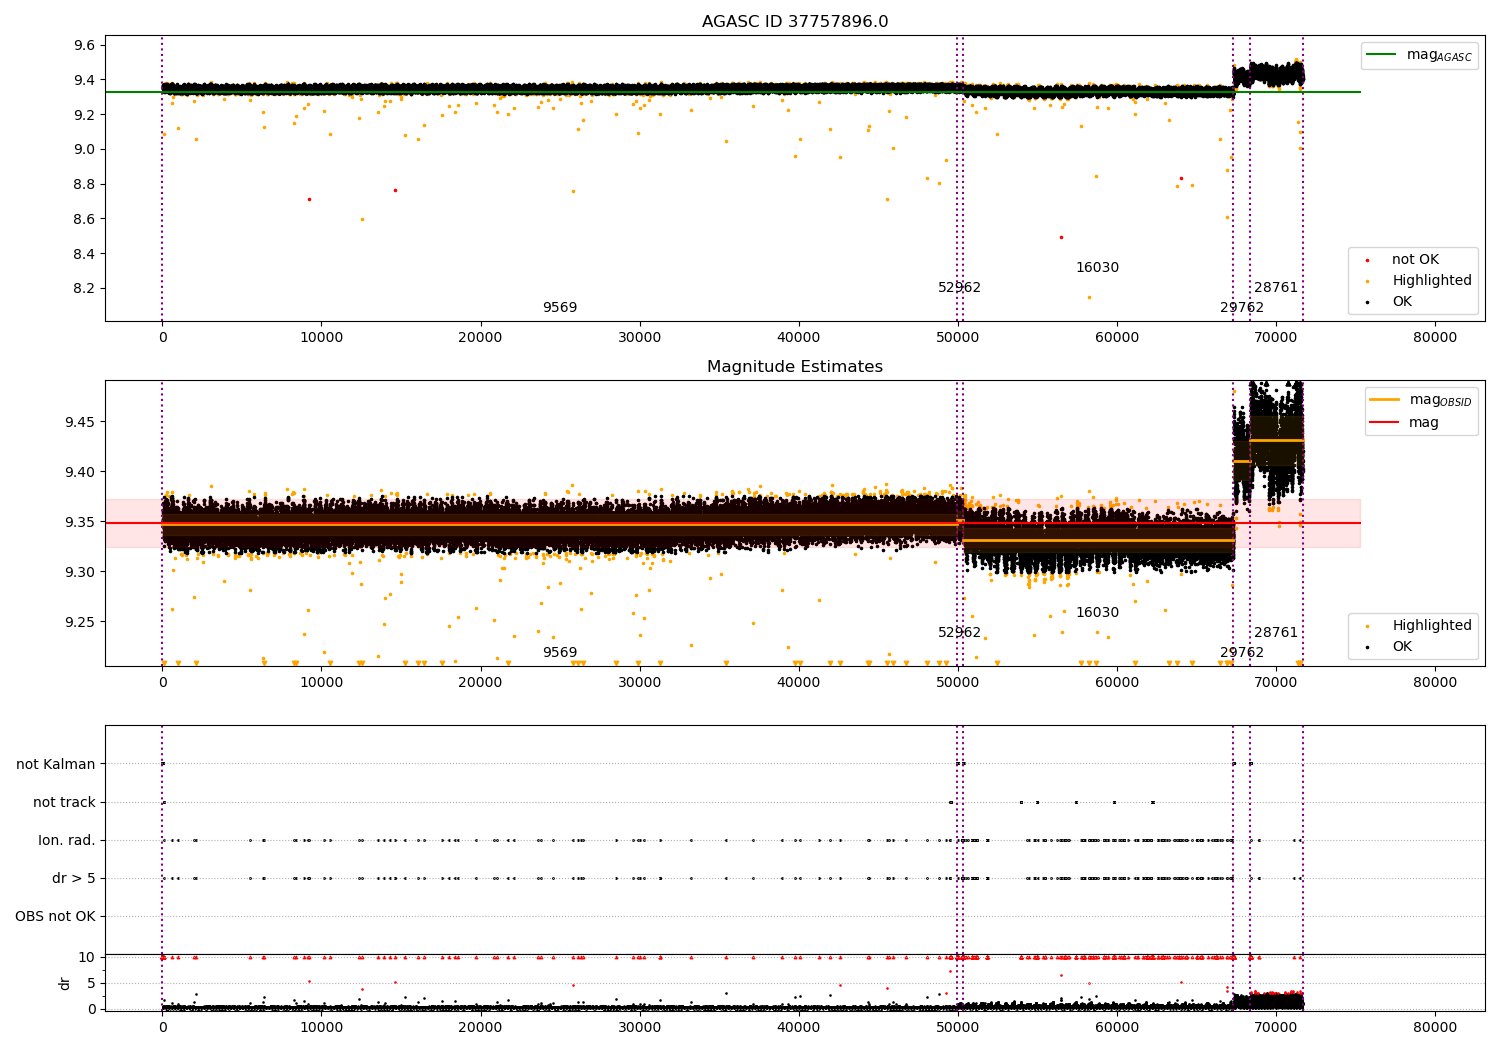The height and width of the screenshot is (1050, 1500).
Task: Click the obsid label 9569 in top plot
Action: (560, 308)
